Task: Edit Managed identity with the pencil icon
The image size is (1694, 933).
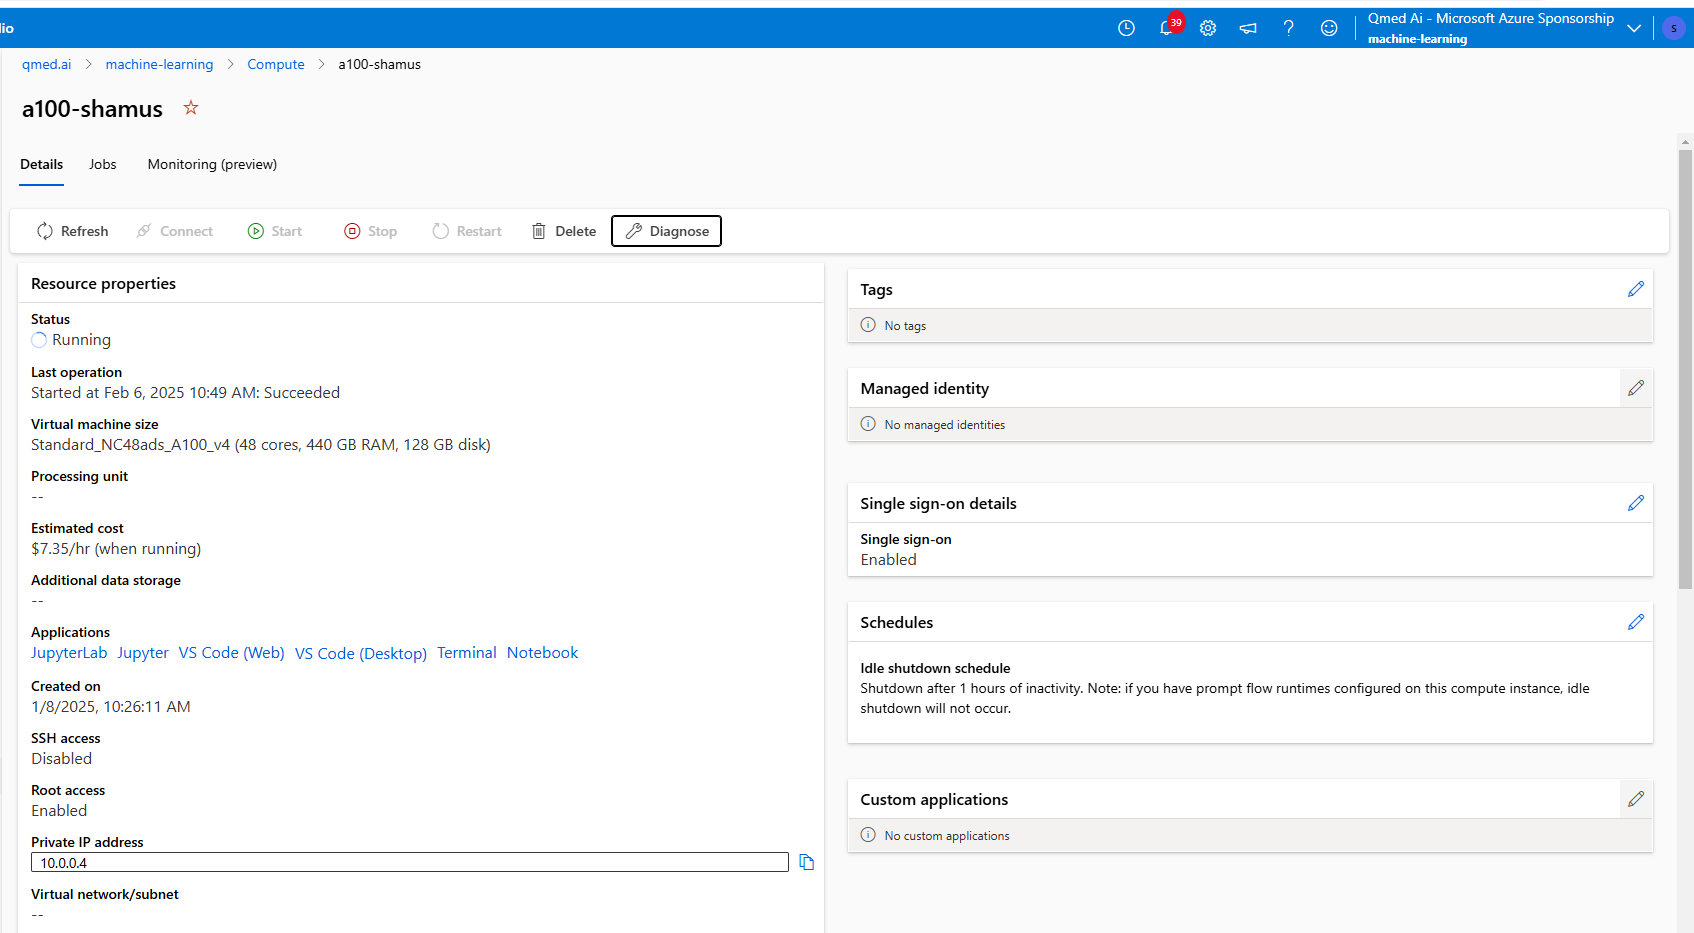Action: 1636,388
